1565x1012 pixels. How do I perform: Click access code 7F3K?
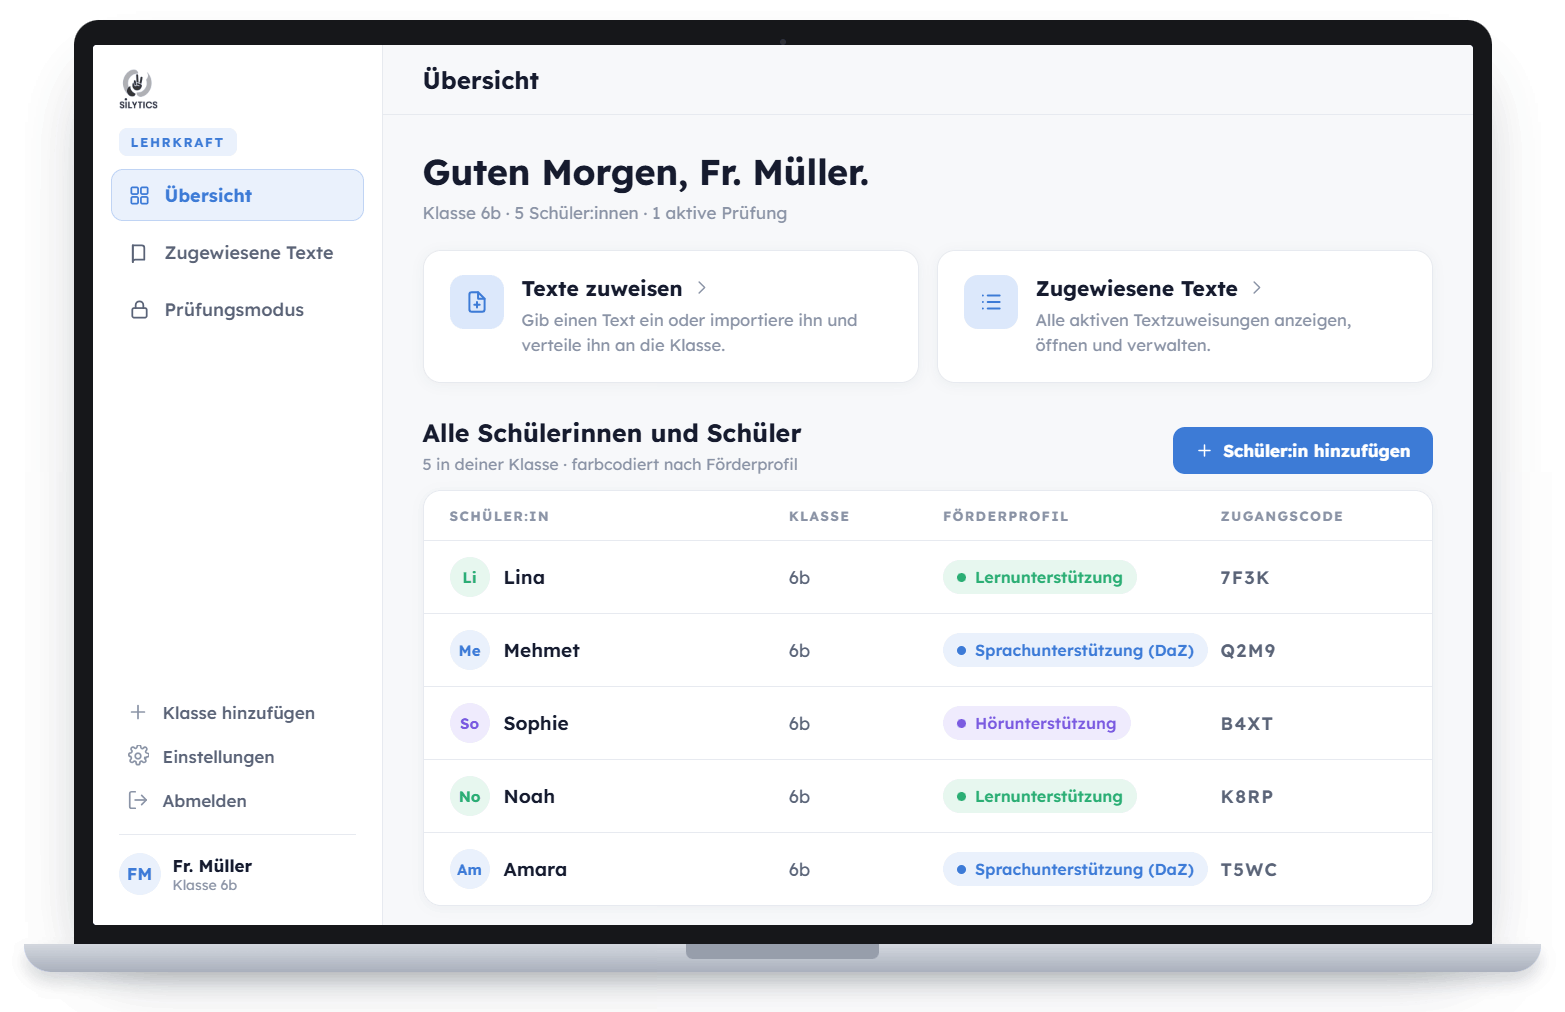[x=1245, y=577]
